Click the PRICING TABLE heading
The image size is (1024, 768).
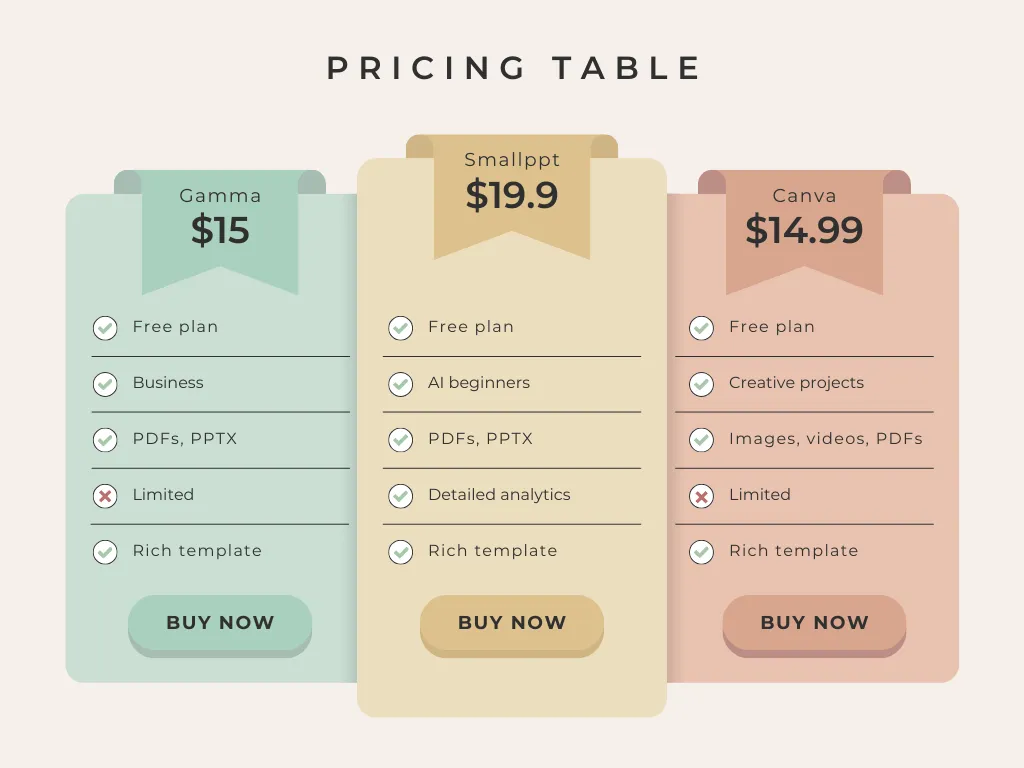(x=514, y=68)
